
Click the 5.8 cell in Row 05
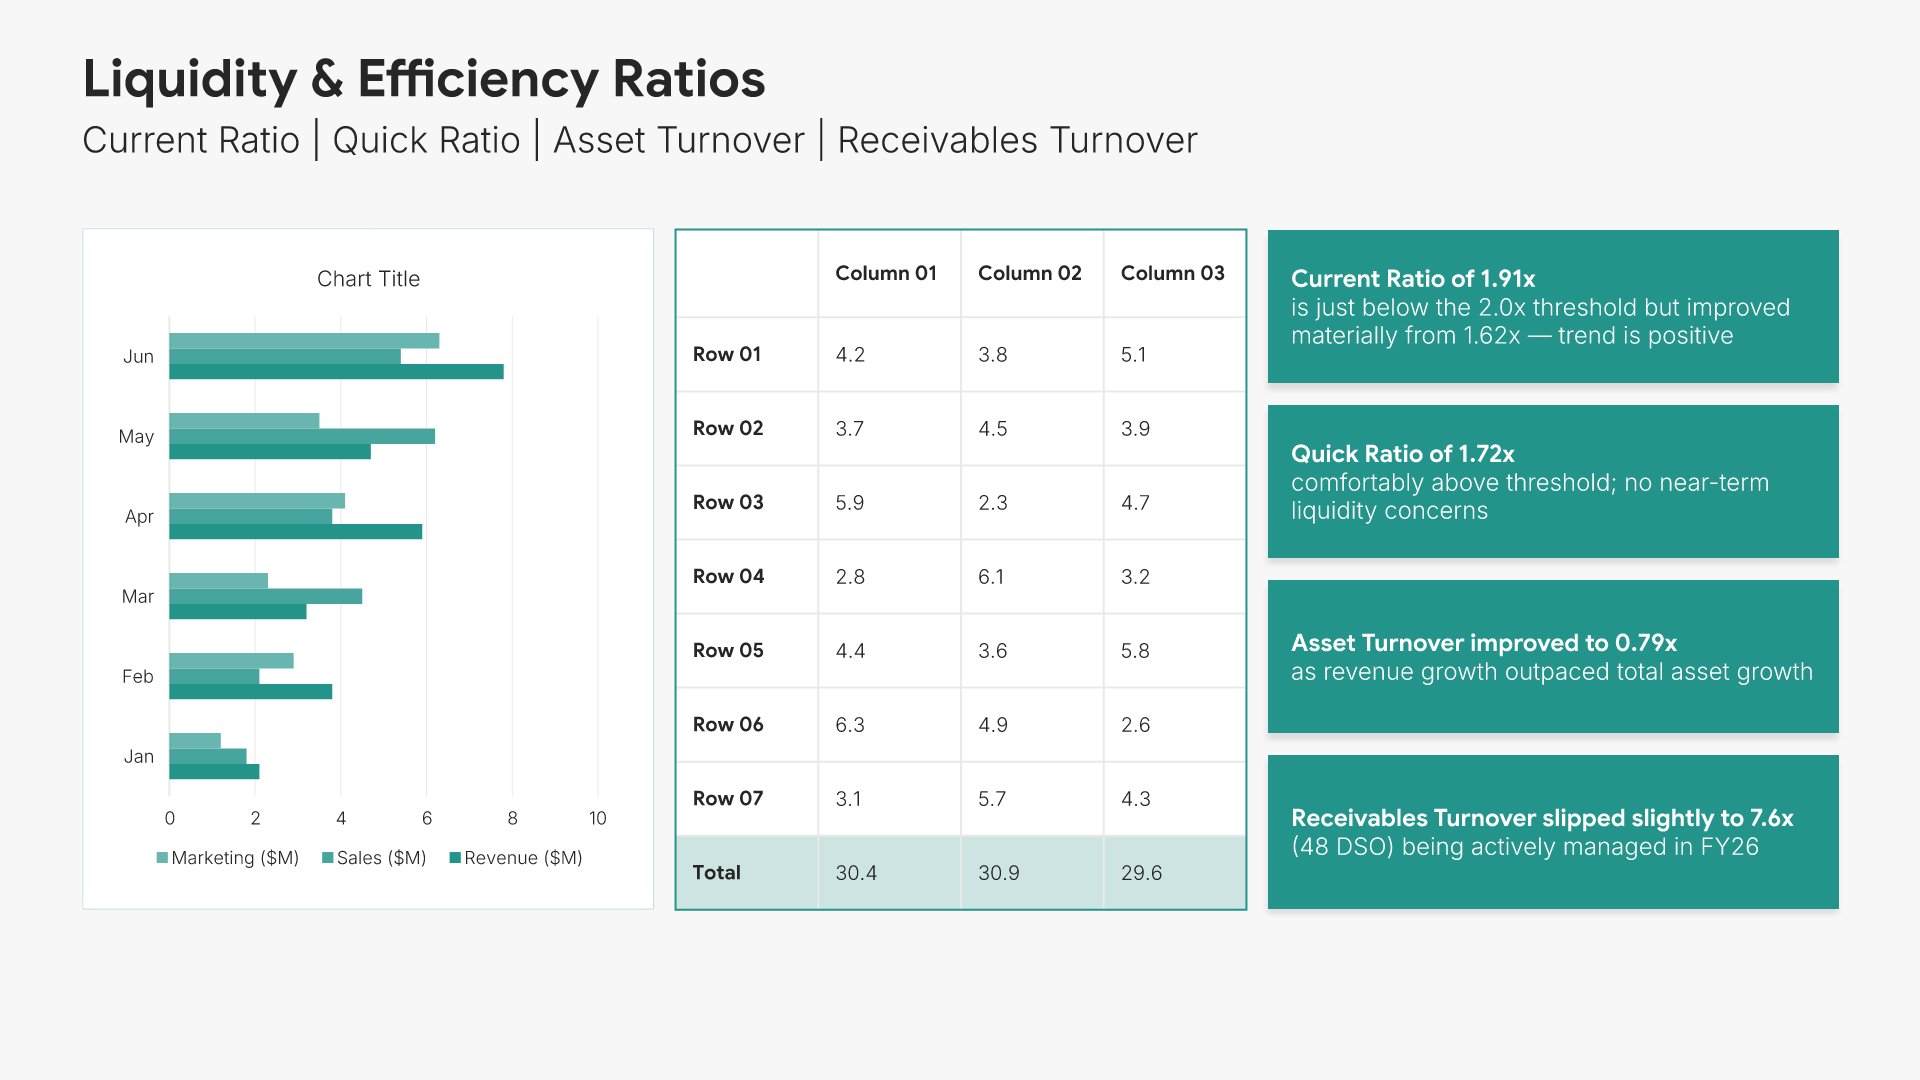point(1135,650)
